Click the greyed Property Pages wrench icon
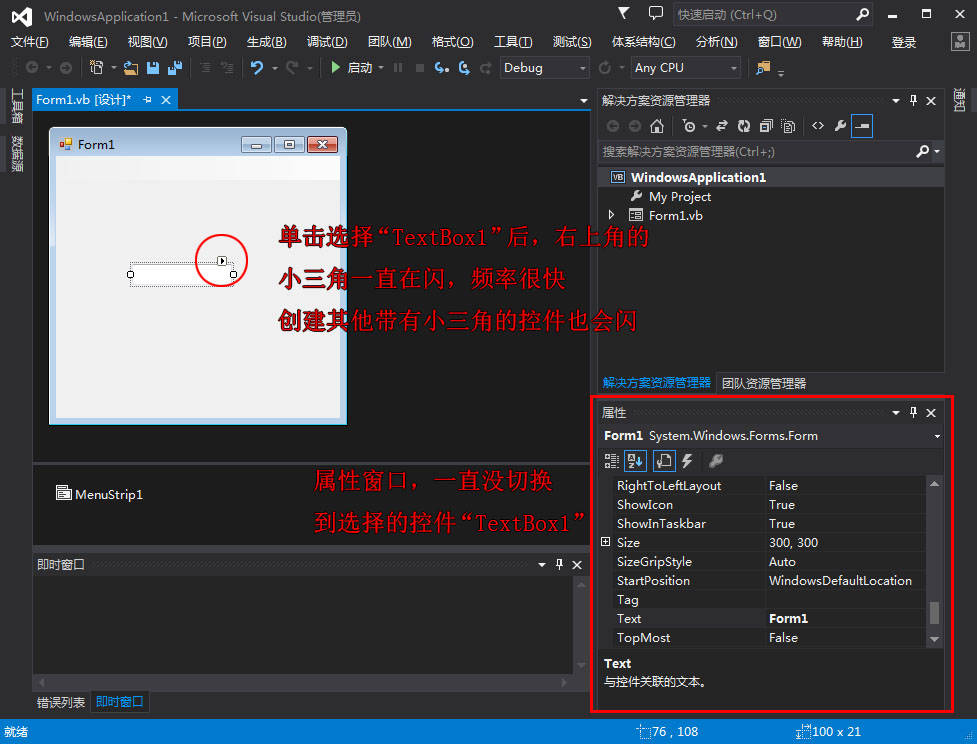The image size is (977, 744). (x=716, y=461)
